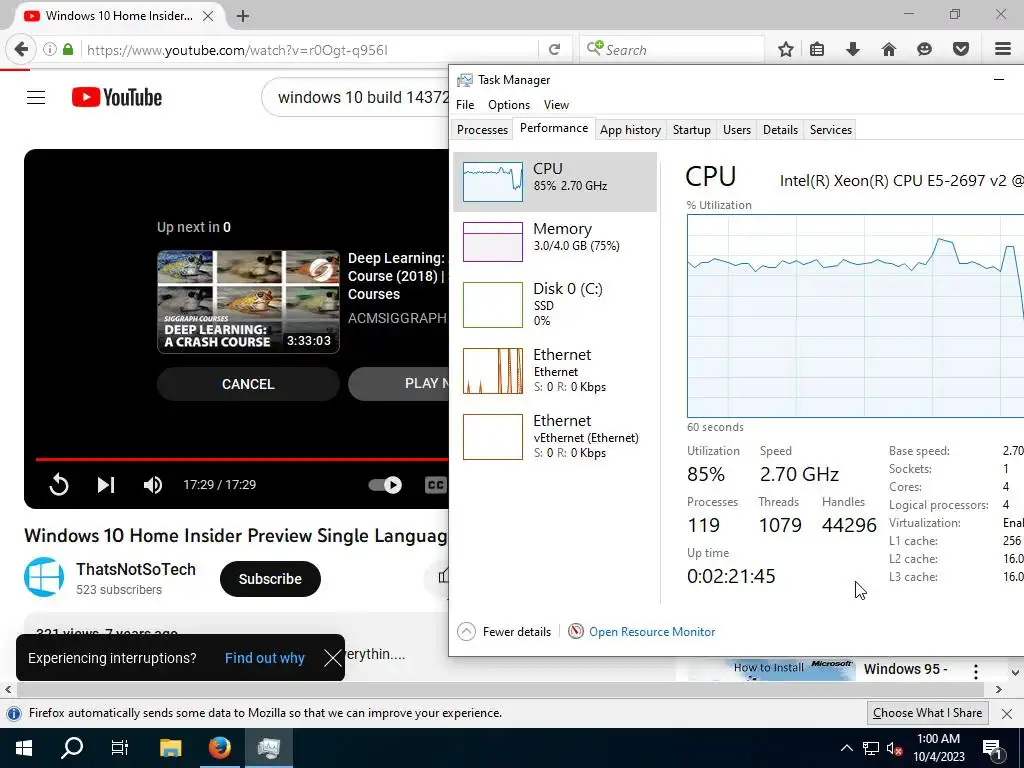Switch to Firefox taskbar icon
Image resolution: width=1024 pixels, height=768 pixels.
[219, 748]
